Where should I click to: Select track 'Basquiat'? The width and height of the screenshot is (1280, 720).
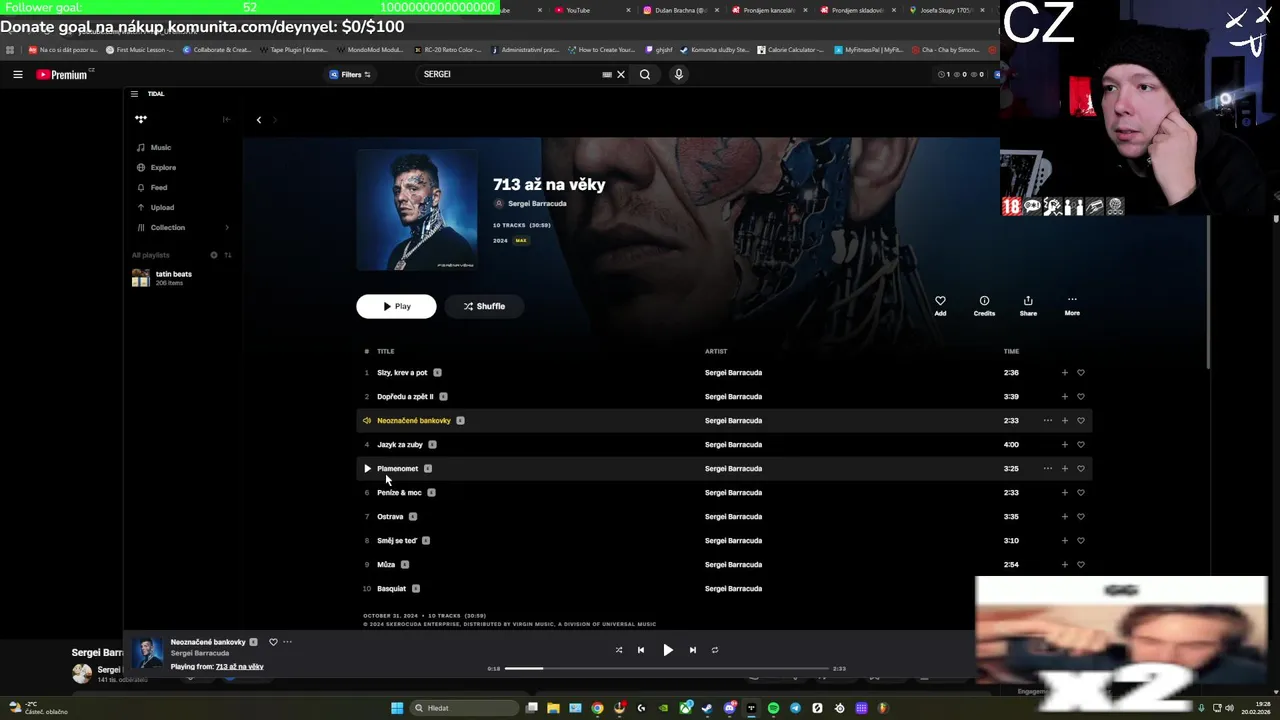tap(392, 588)
